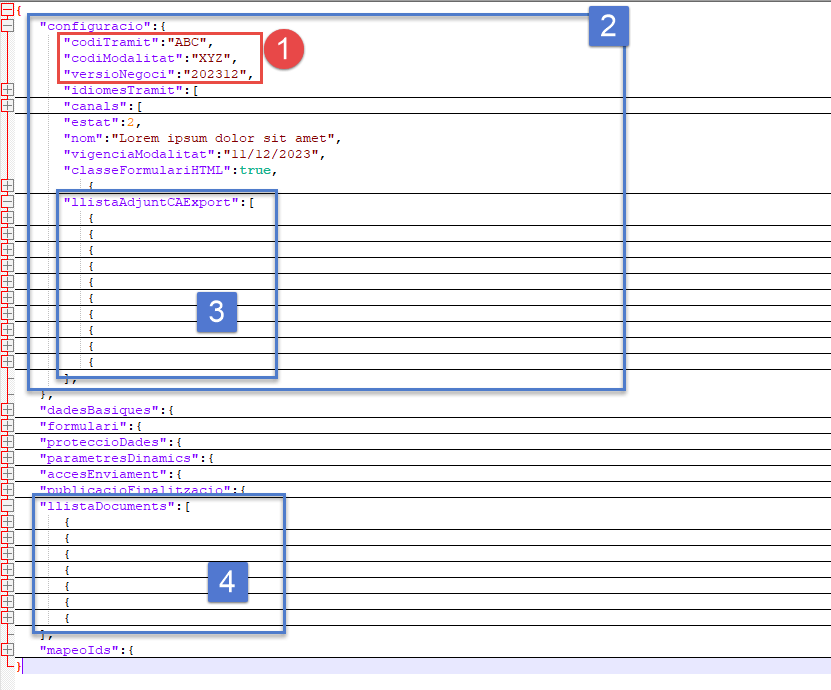Click the "11/12/2023" vigenciaModalitat value

click(270, 154)
